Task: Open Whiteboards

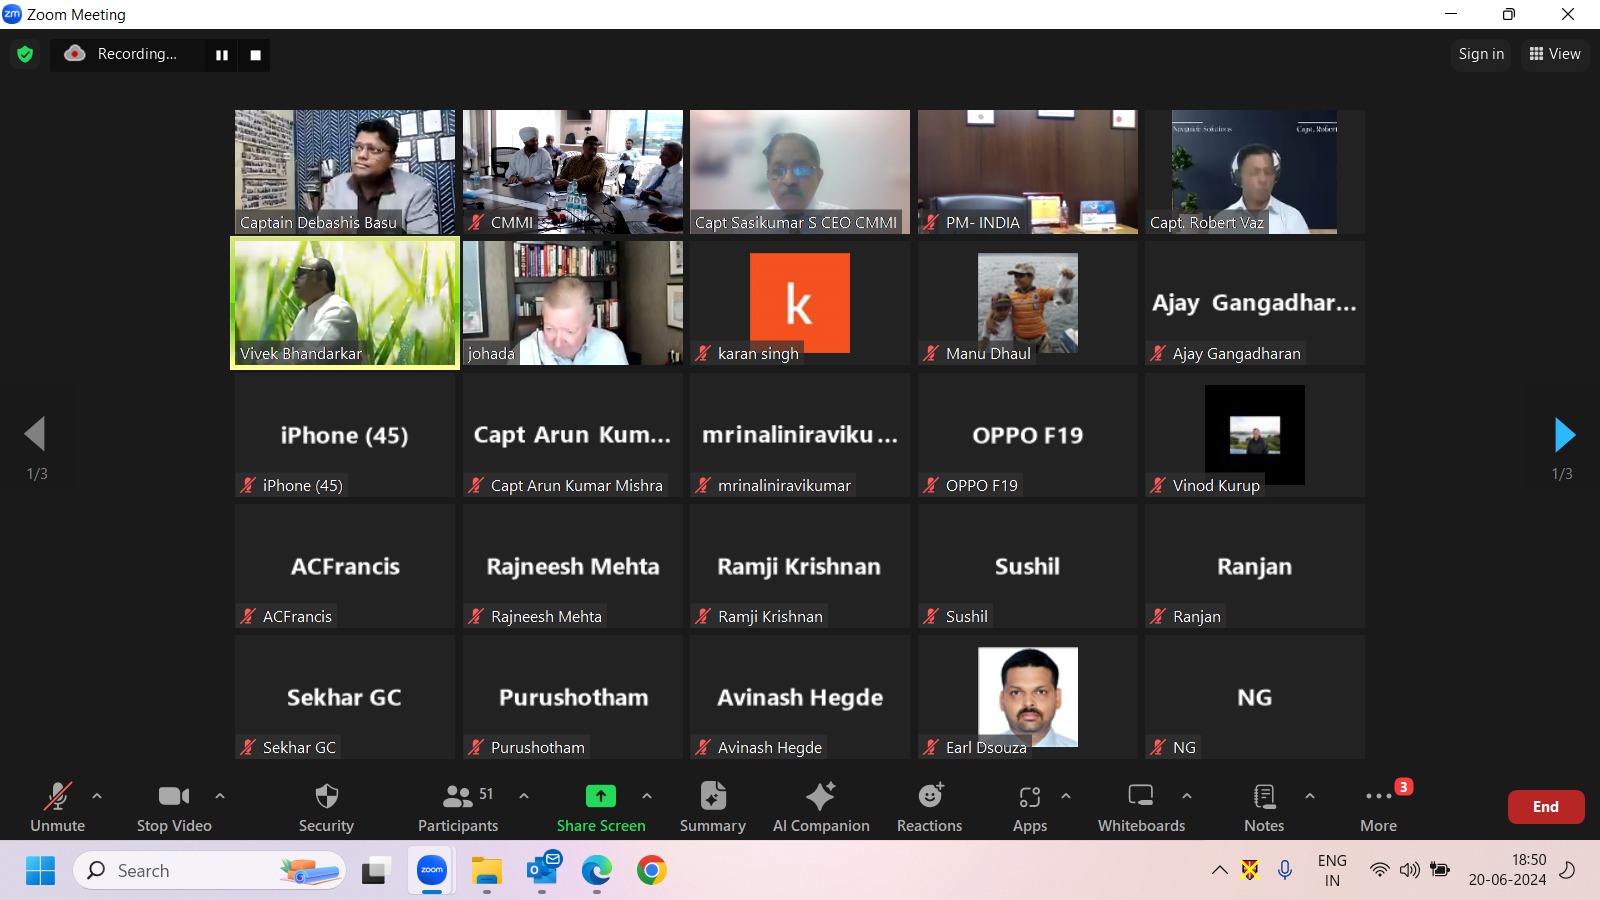Action: coord(1140,797)
